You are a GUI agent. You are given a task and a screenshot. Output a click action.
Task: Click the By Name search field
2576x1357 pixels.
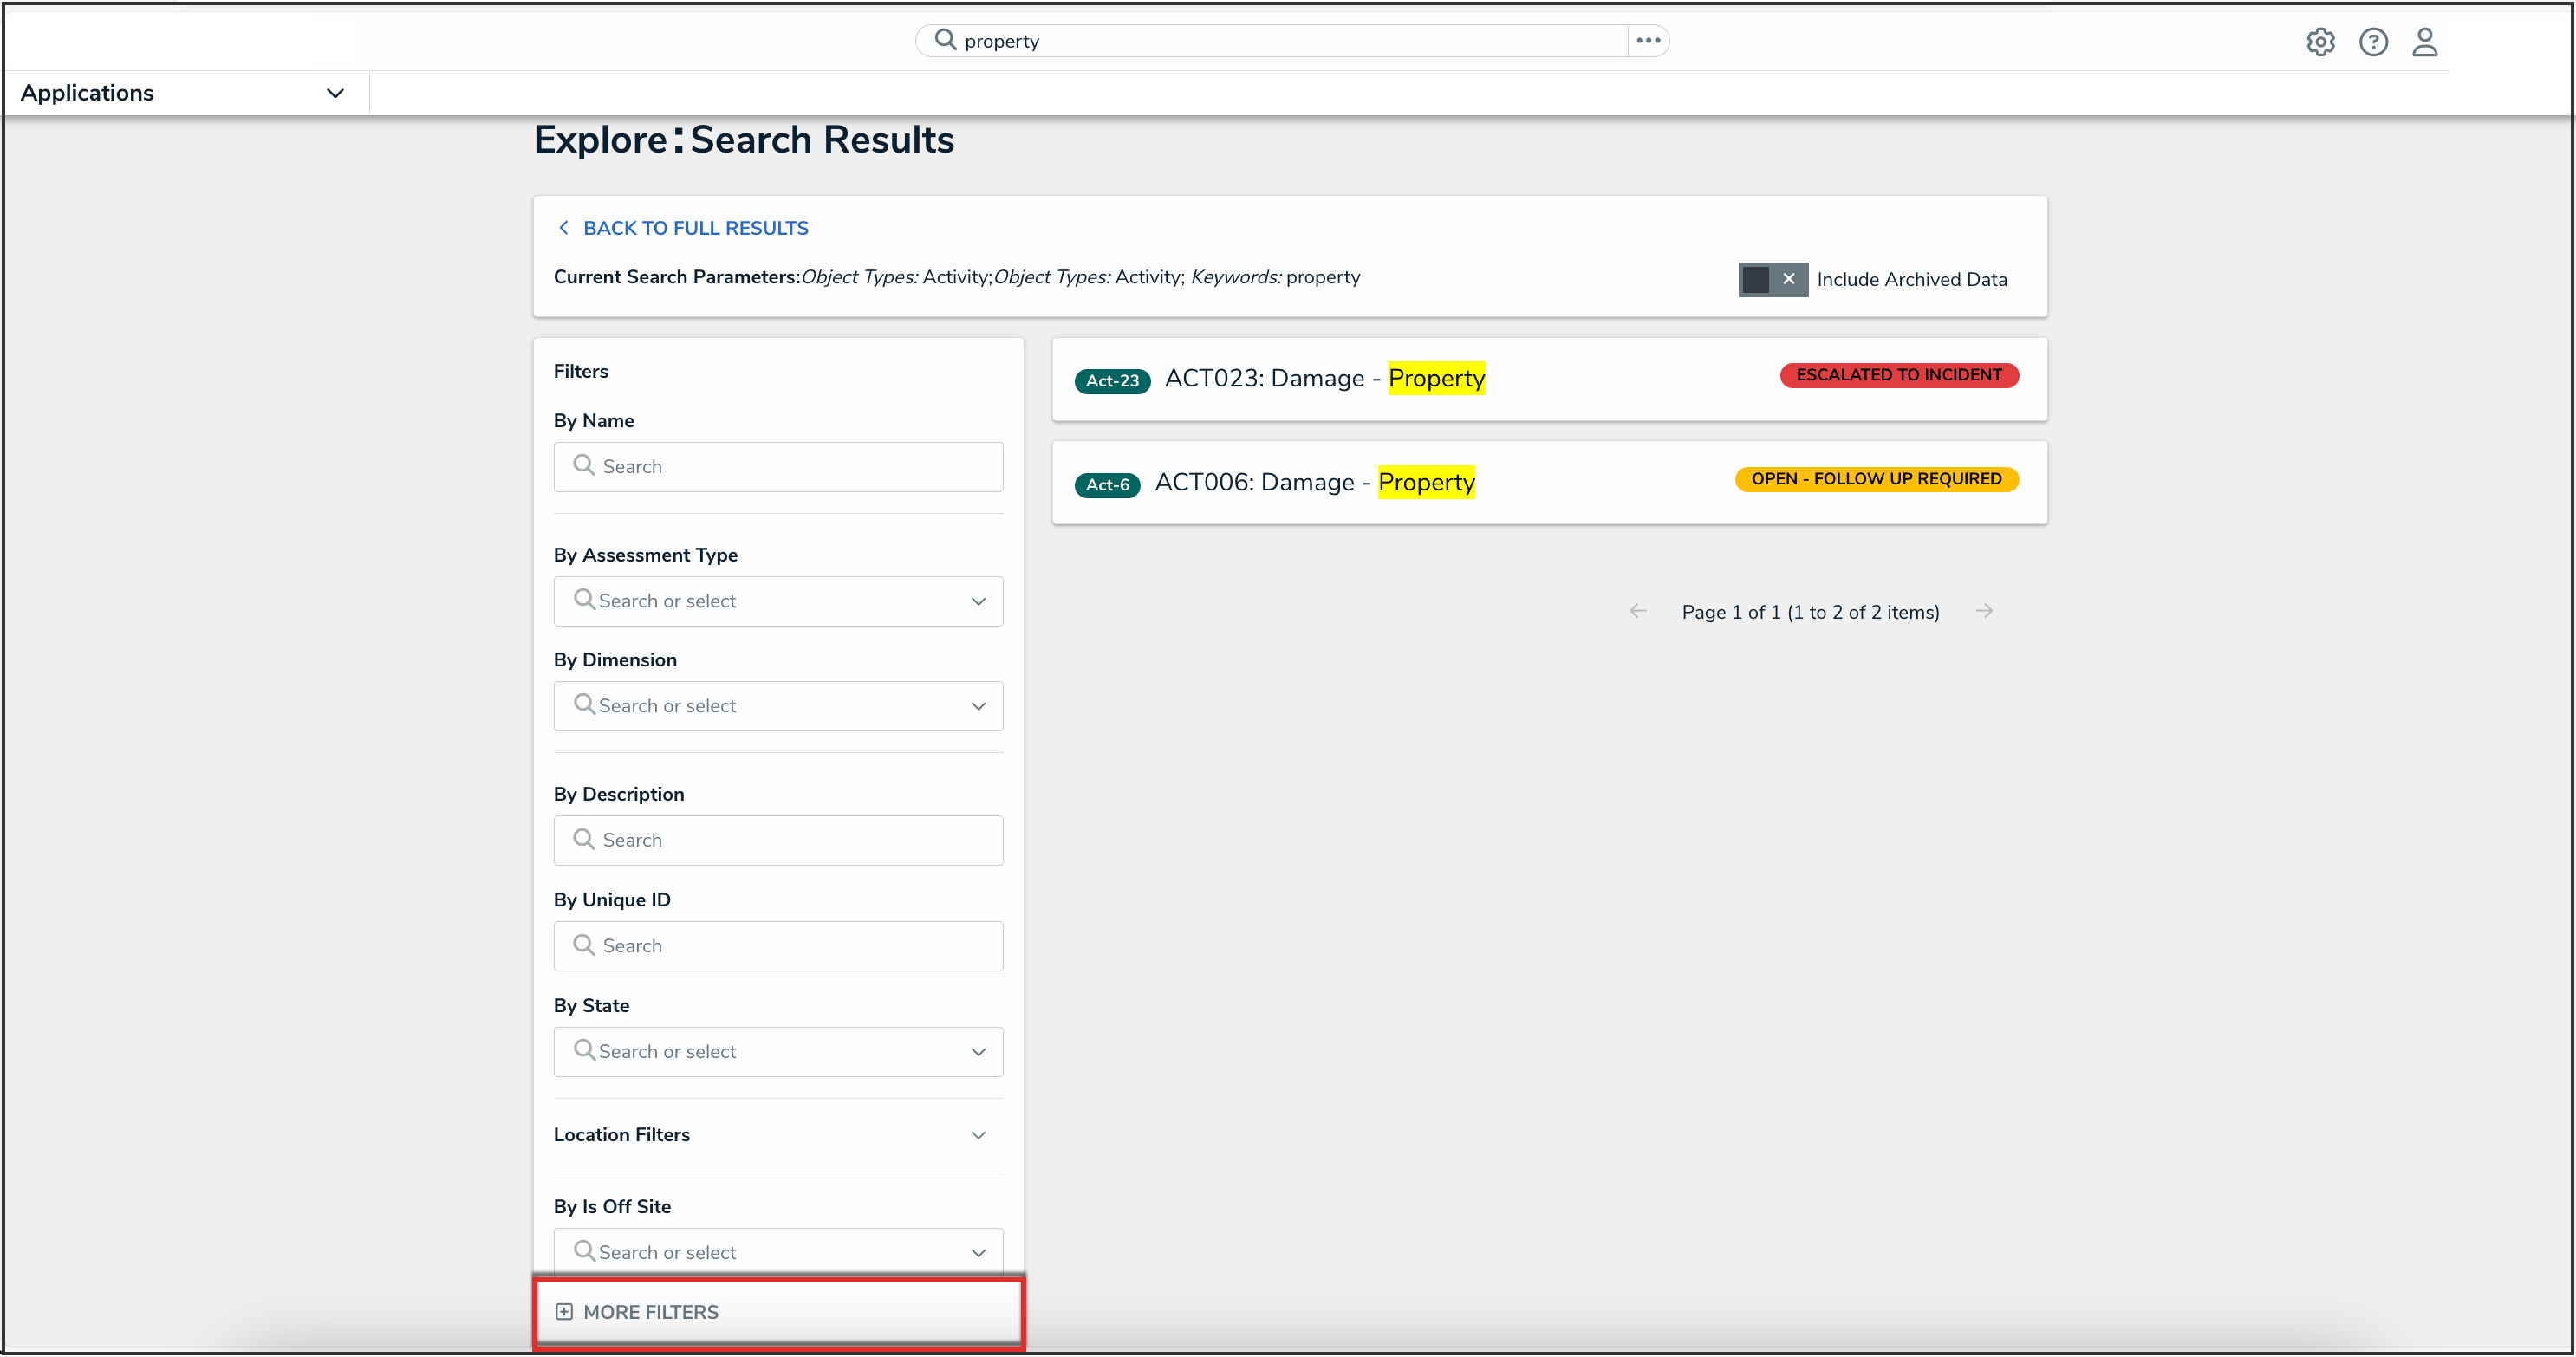click(x=778, y=467)
